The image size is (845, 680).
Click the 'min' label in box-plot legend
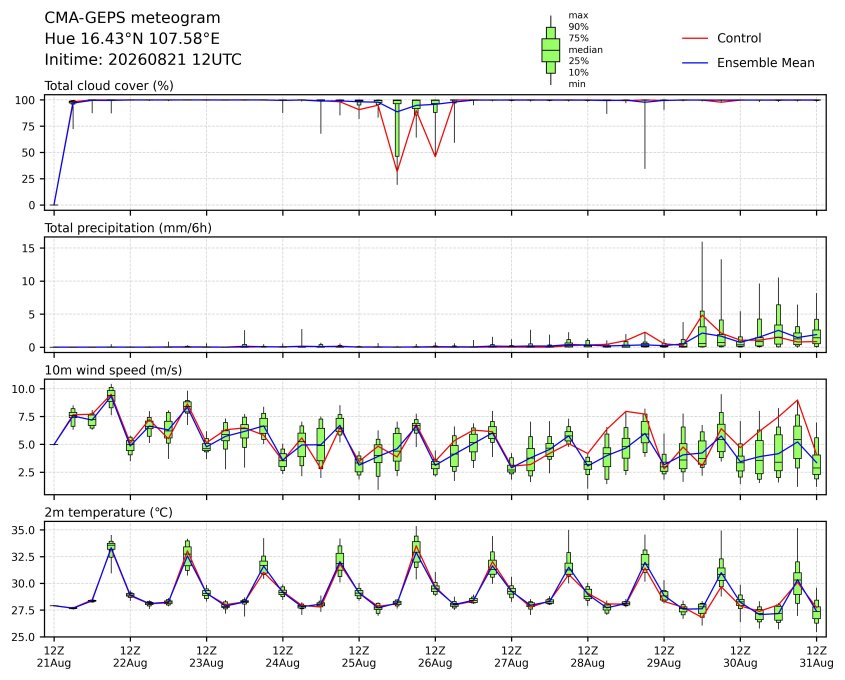coord(577,84)
